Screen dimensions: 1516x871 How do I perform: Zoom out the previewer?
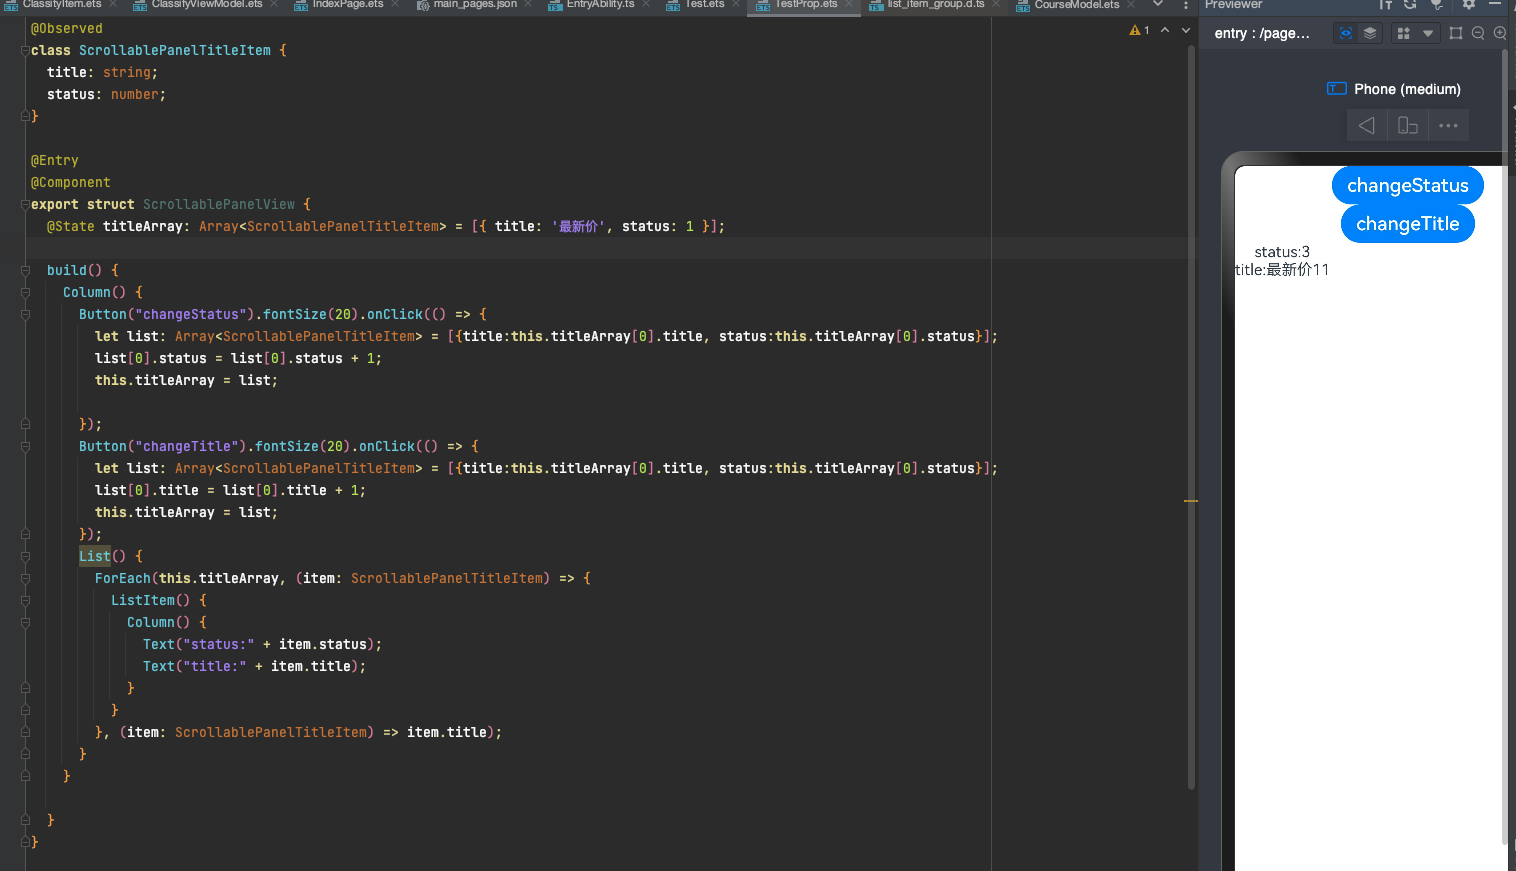click(1478, 33)
